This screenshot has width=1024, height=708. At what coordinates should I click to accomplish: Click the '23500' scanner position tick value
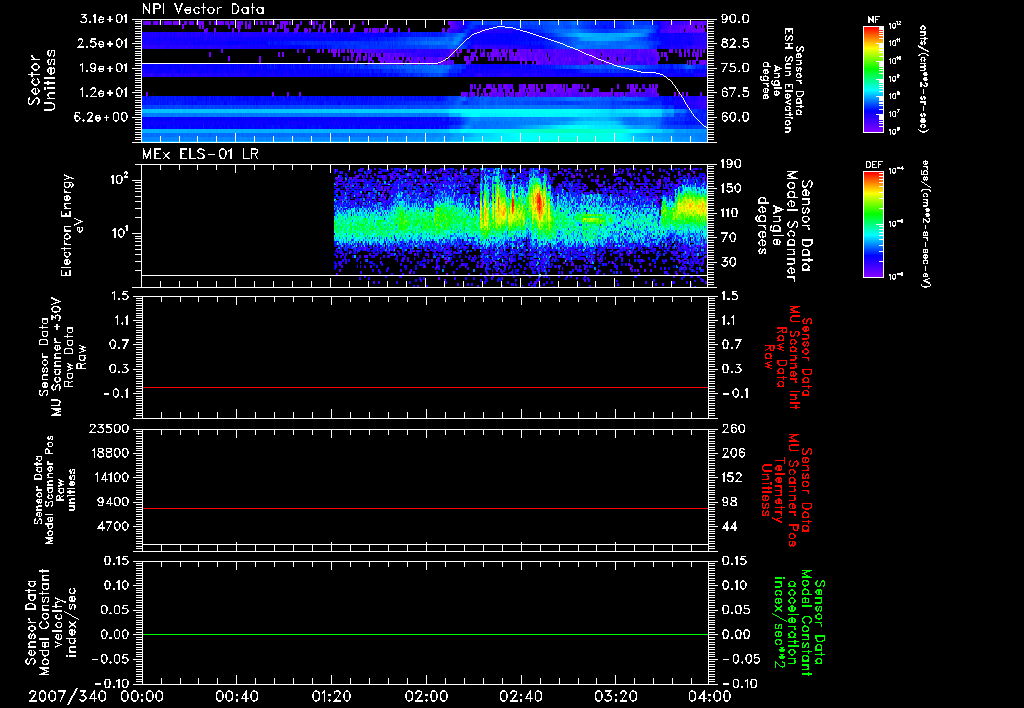(110, 428)
